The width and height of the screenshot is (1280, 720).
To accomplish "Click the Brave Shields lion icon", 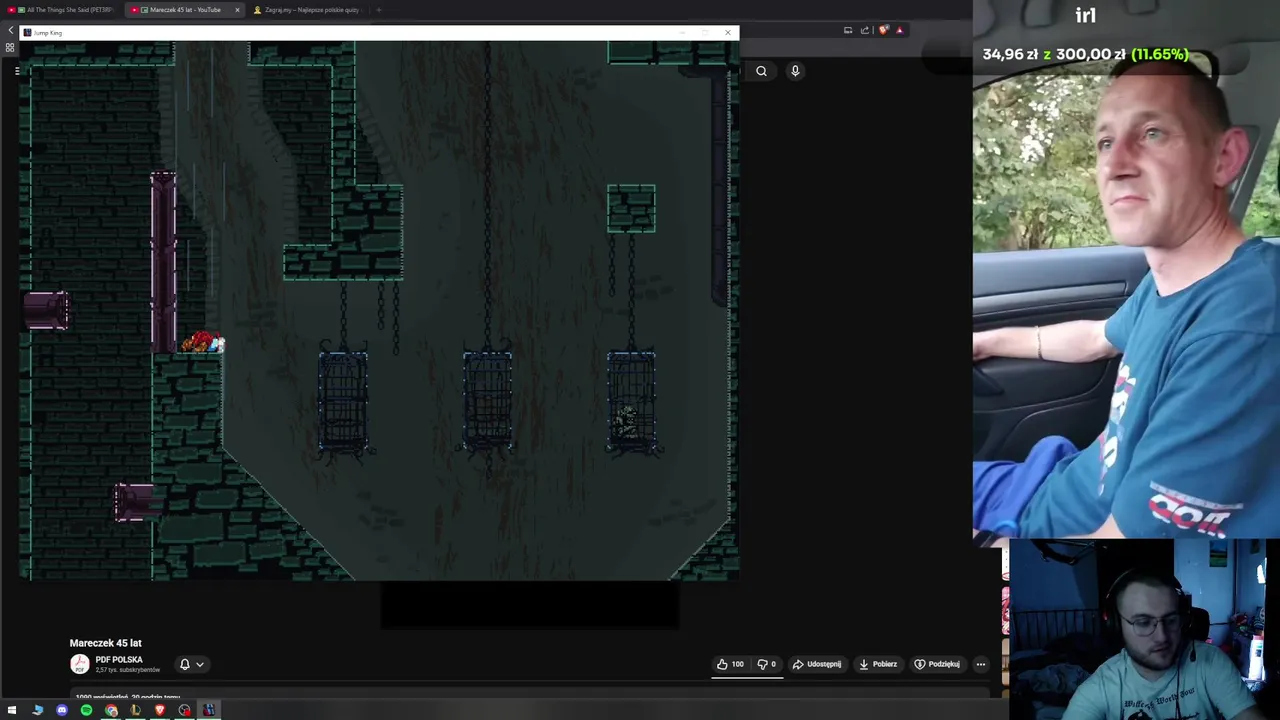I will 883,30.
